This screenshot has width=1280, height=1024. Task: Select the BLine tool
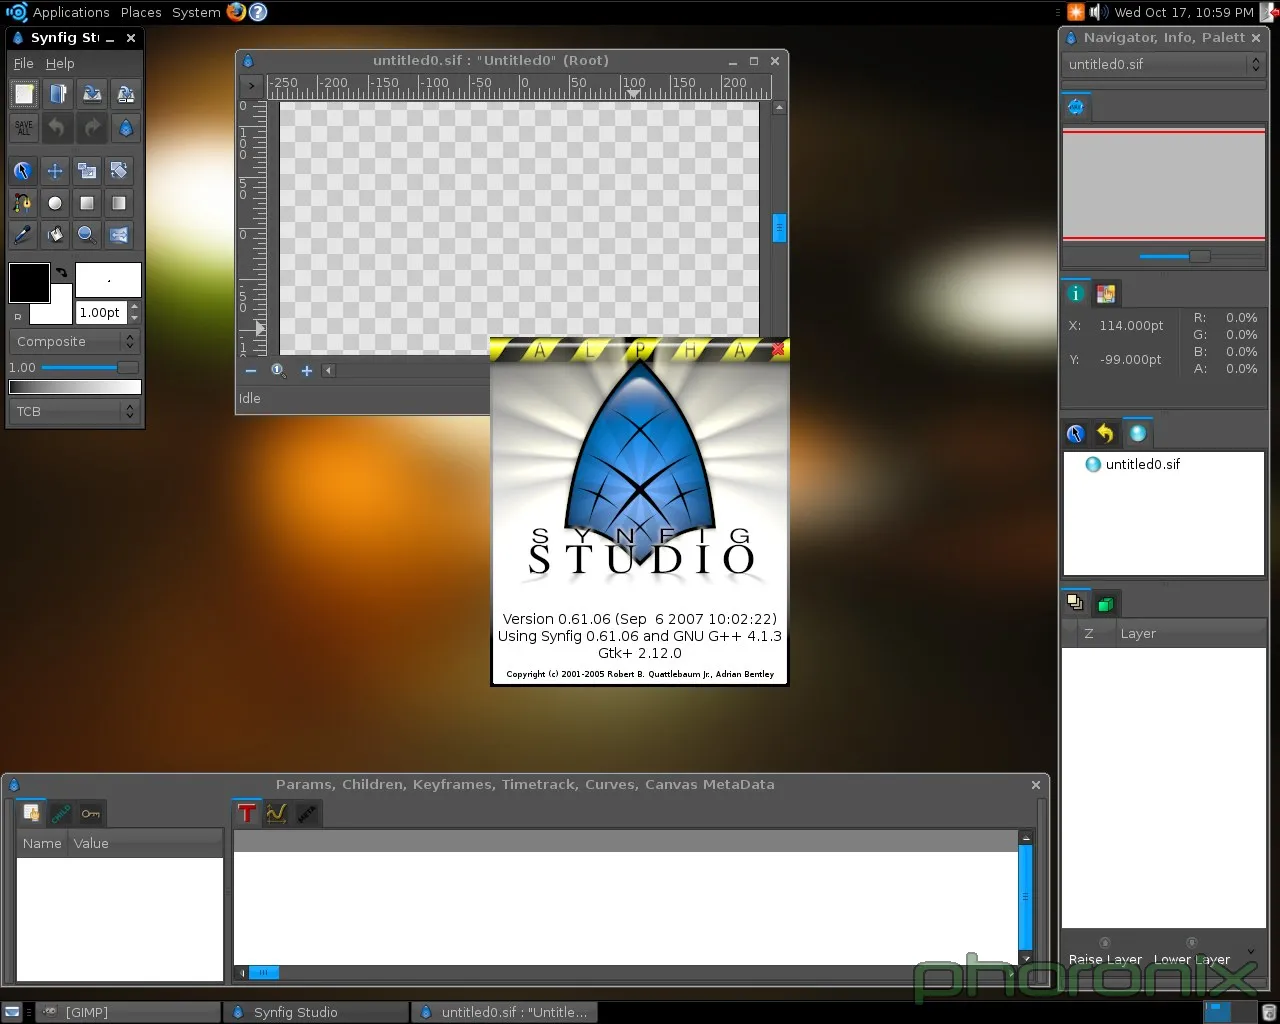[22, 203]
